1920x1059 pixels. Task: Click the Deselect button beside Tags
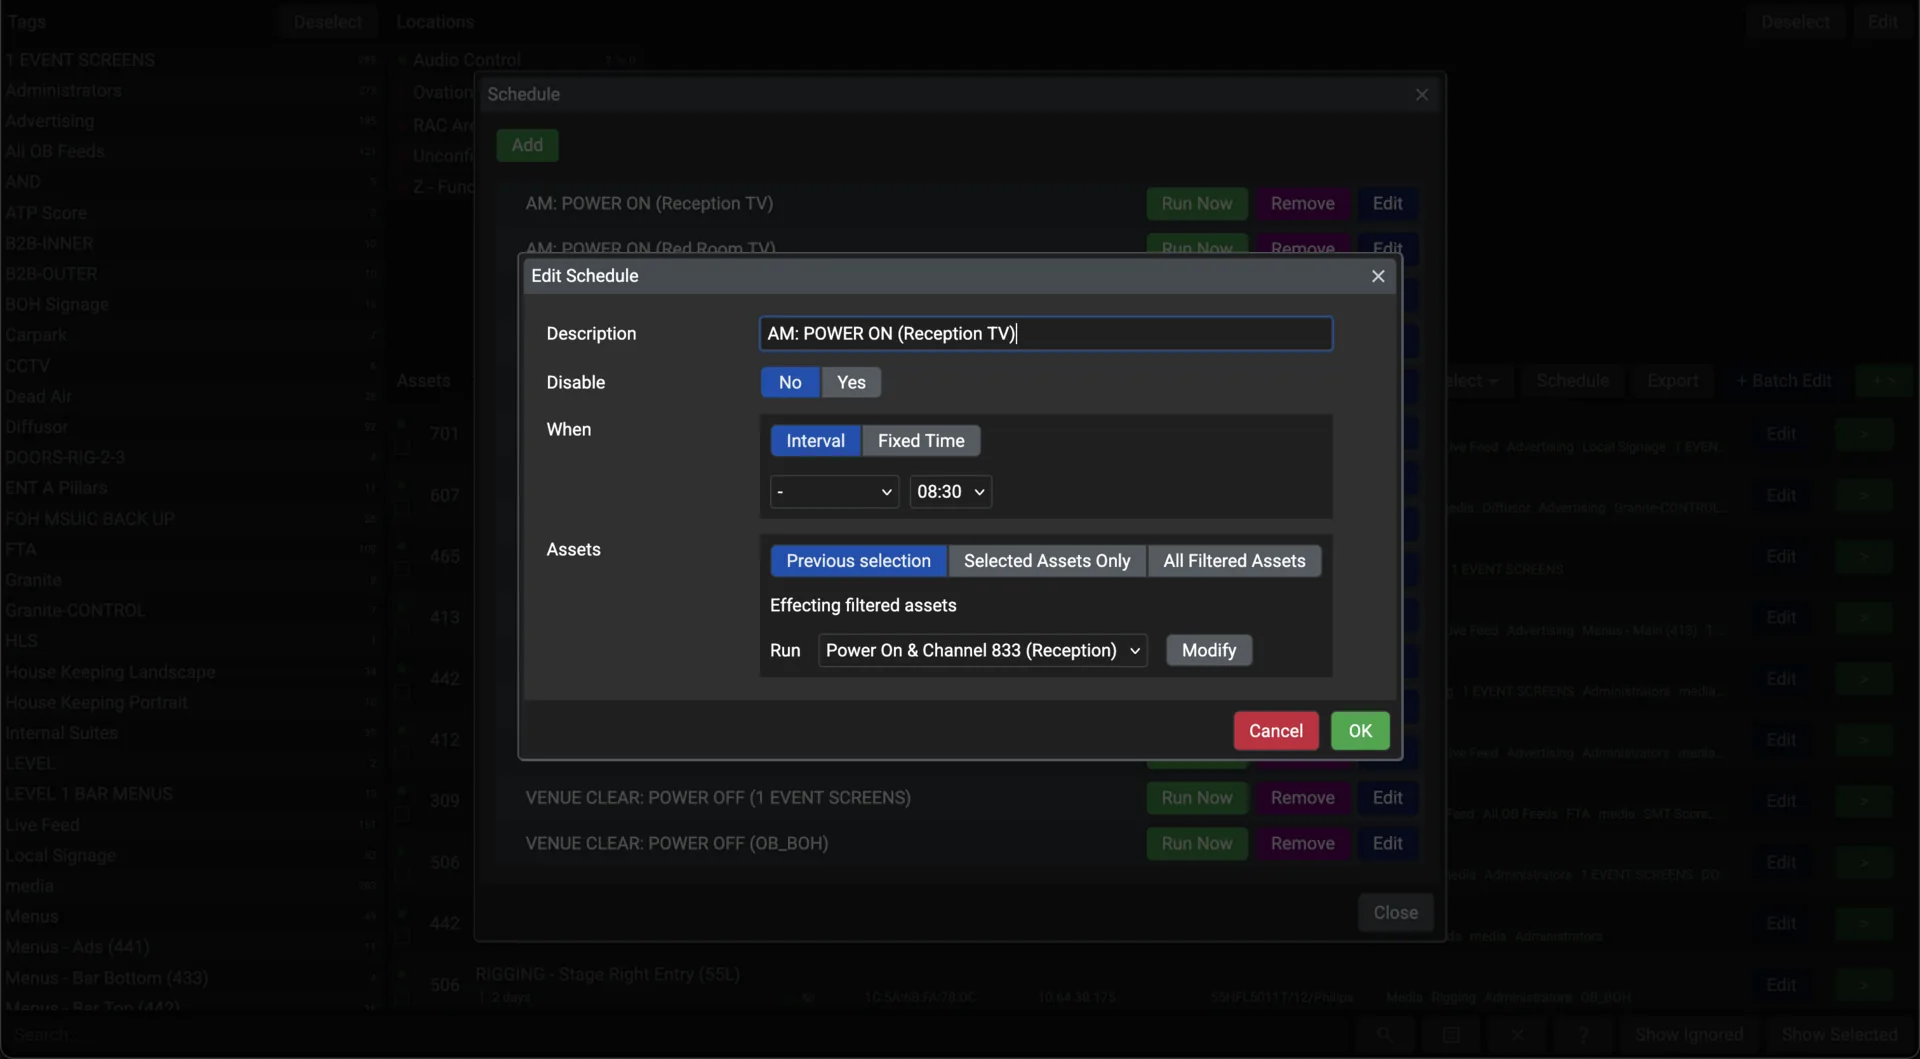(x=328, y=22)
